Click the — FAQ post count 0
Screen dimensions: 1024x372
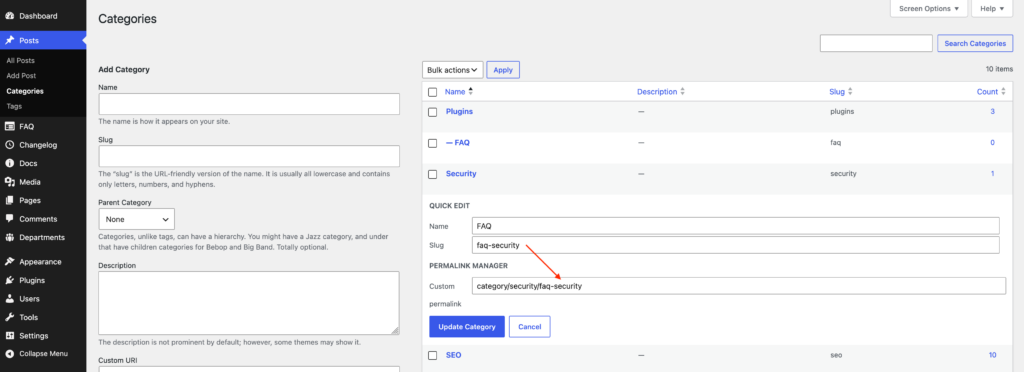point(993,142)
